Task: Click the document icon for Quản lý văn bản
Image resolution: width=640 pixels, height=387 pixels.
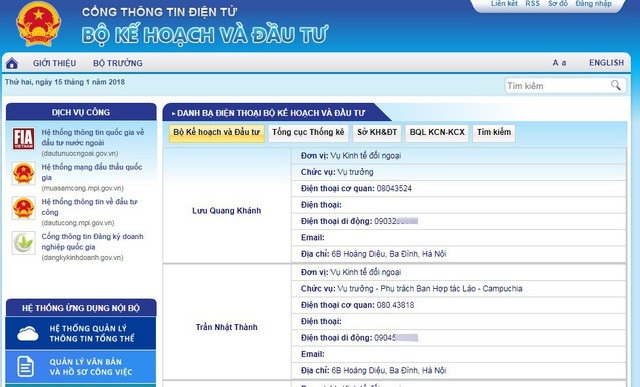Action: [x=25, y=366]
